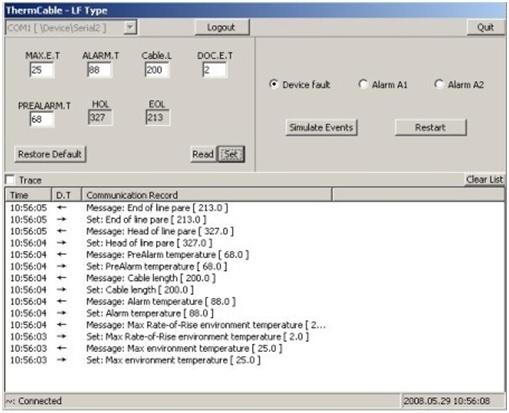Screen dimensions: 509x413
Task: Select the Message: Head of line pare row
Action: (255, 231)
